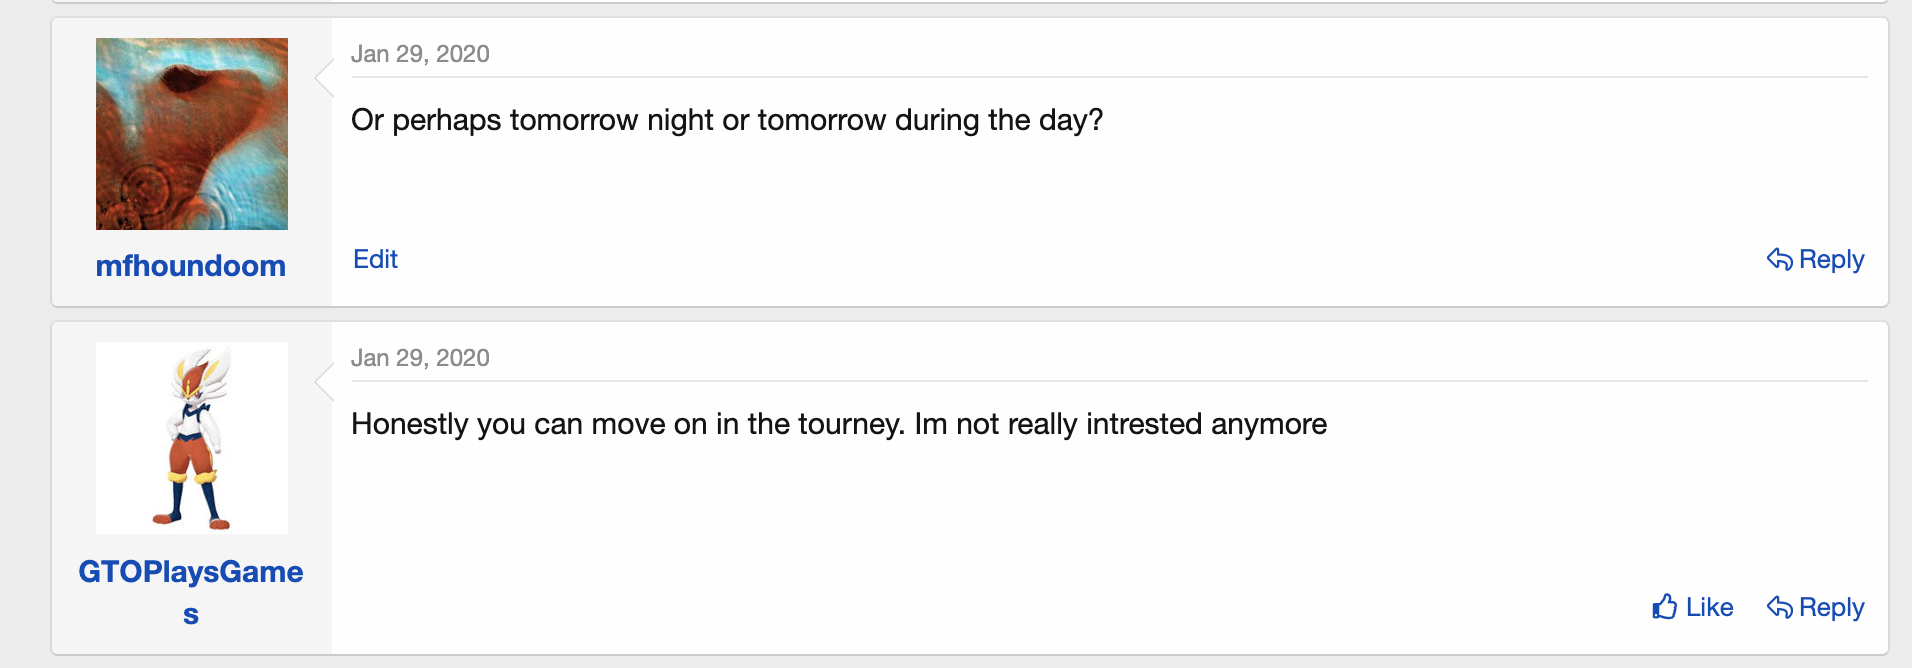The width and height of the screenshot is (1912, 668).
Task: Click the Reply label on GTOPlaysGames' post
Action: [x=1831, y=608]
